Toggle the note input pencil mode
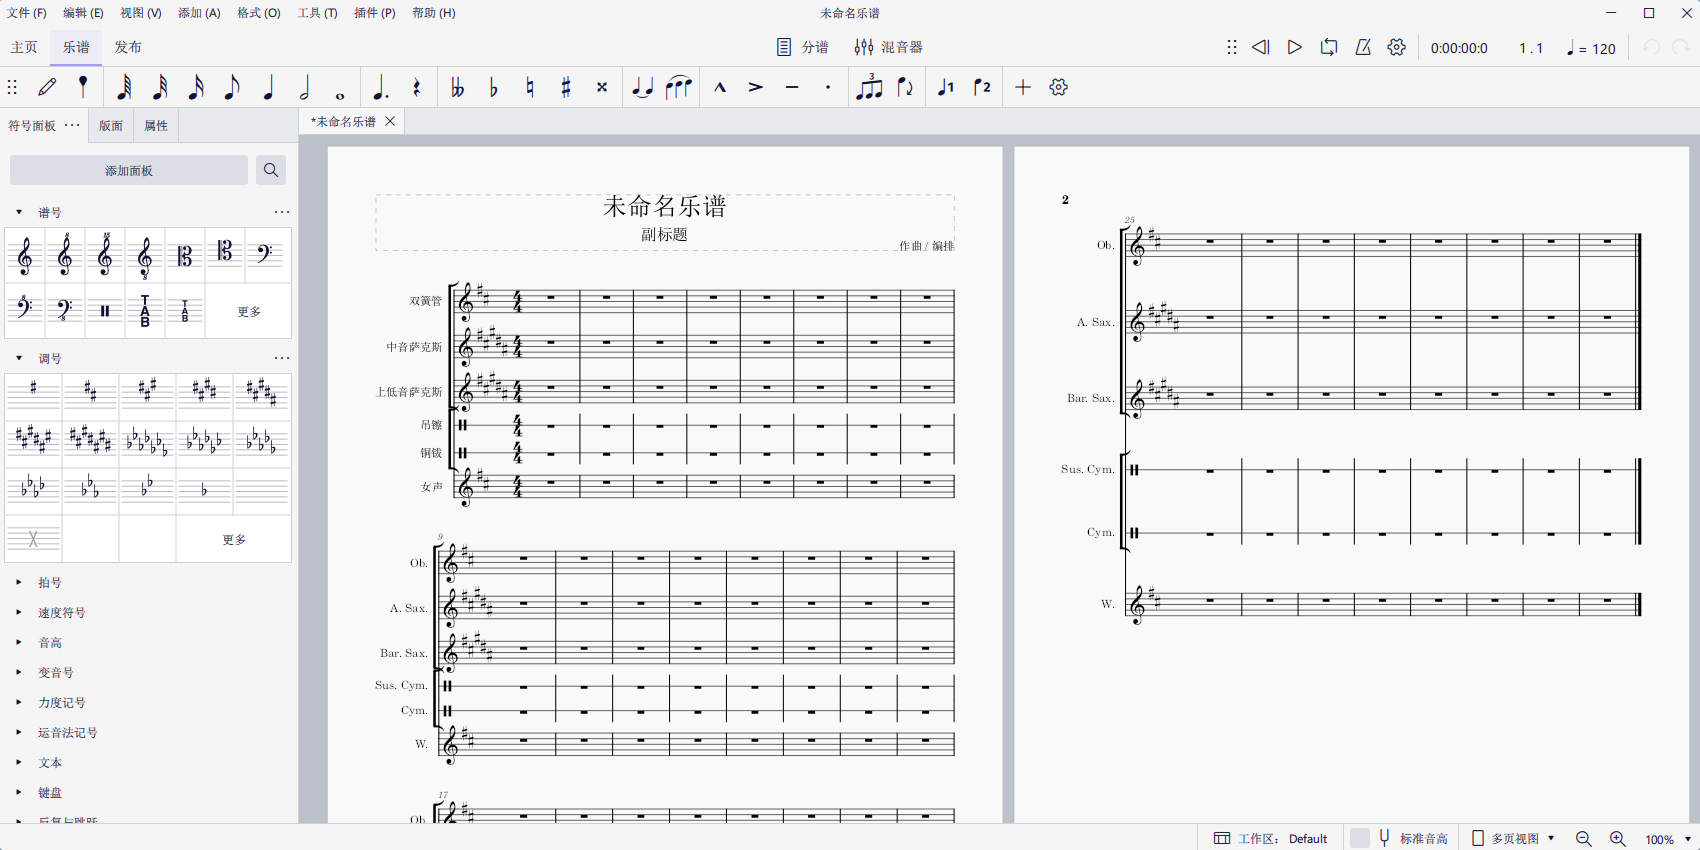 click(47, 88)
